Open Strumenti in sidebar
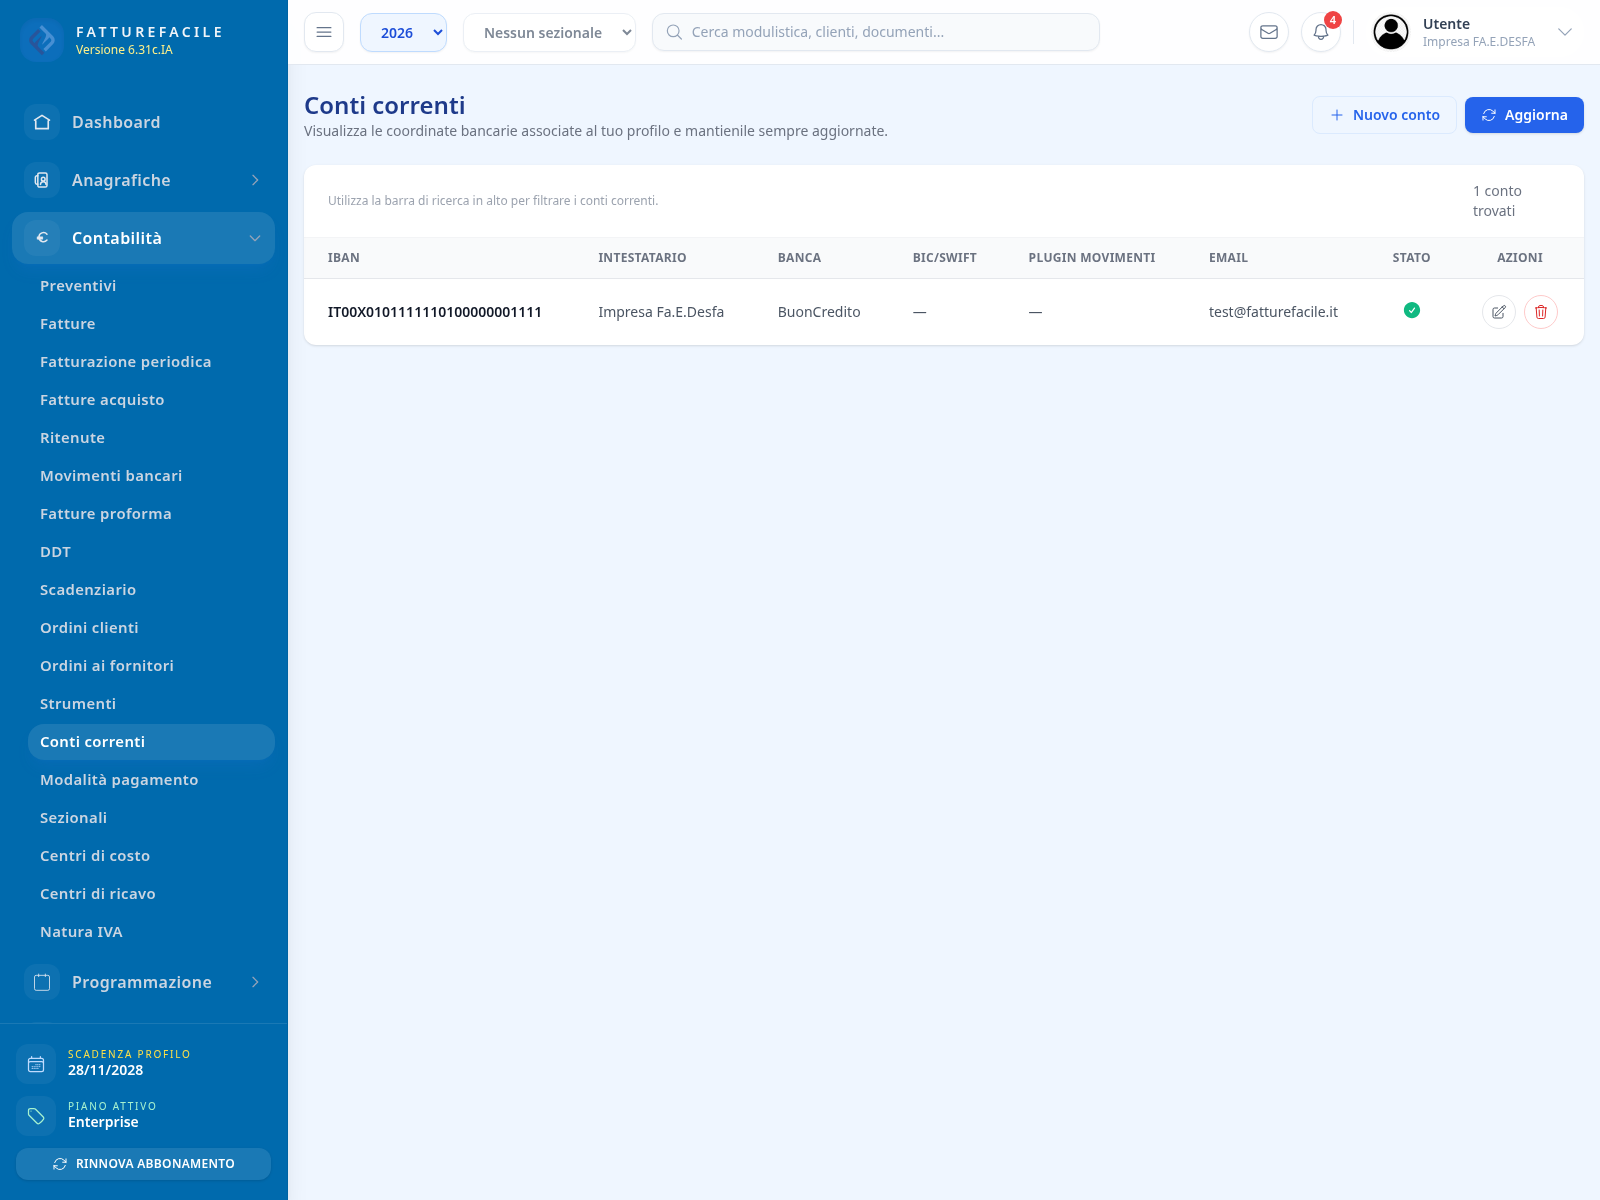 pos(151,704)
